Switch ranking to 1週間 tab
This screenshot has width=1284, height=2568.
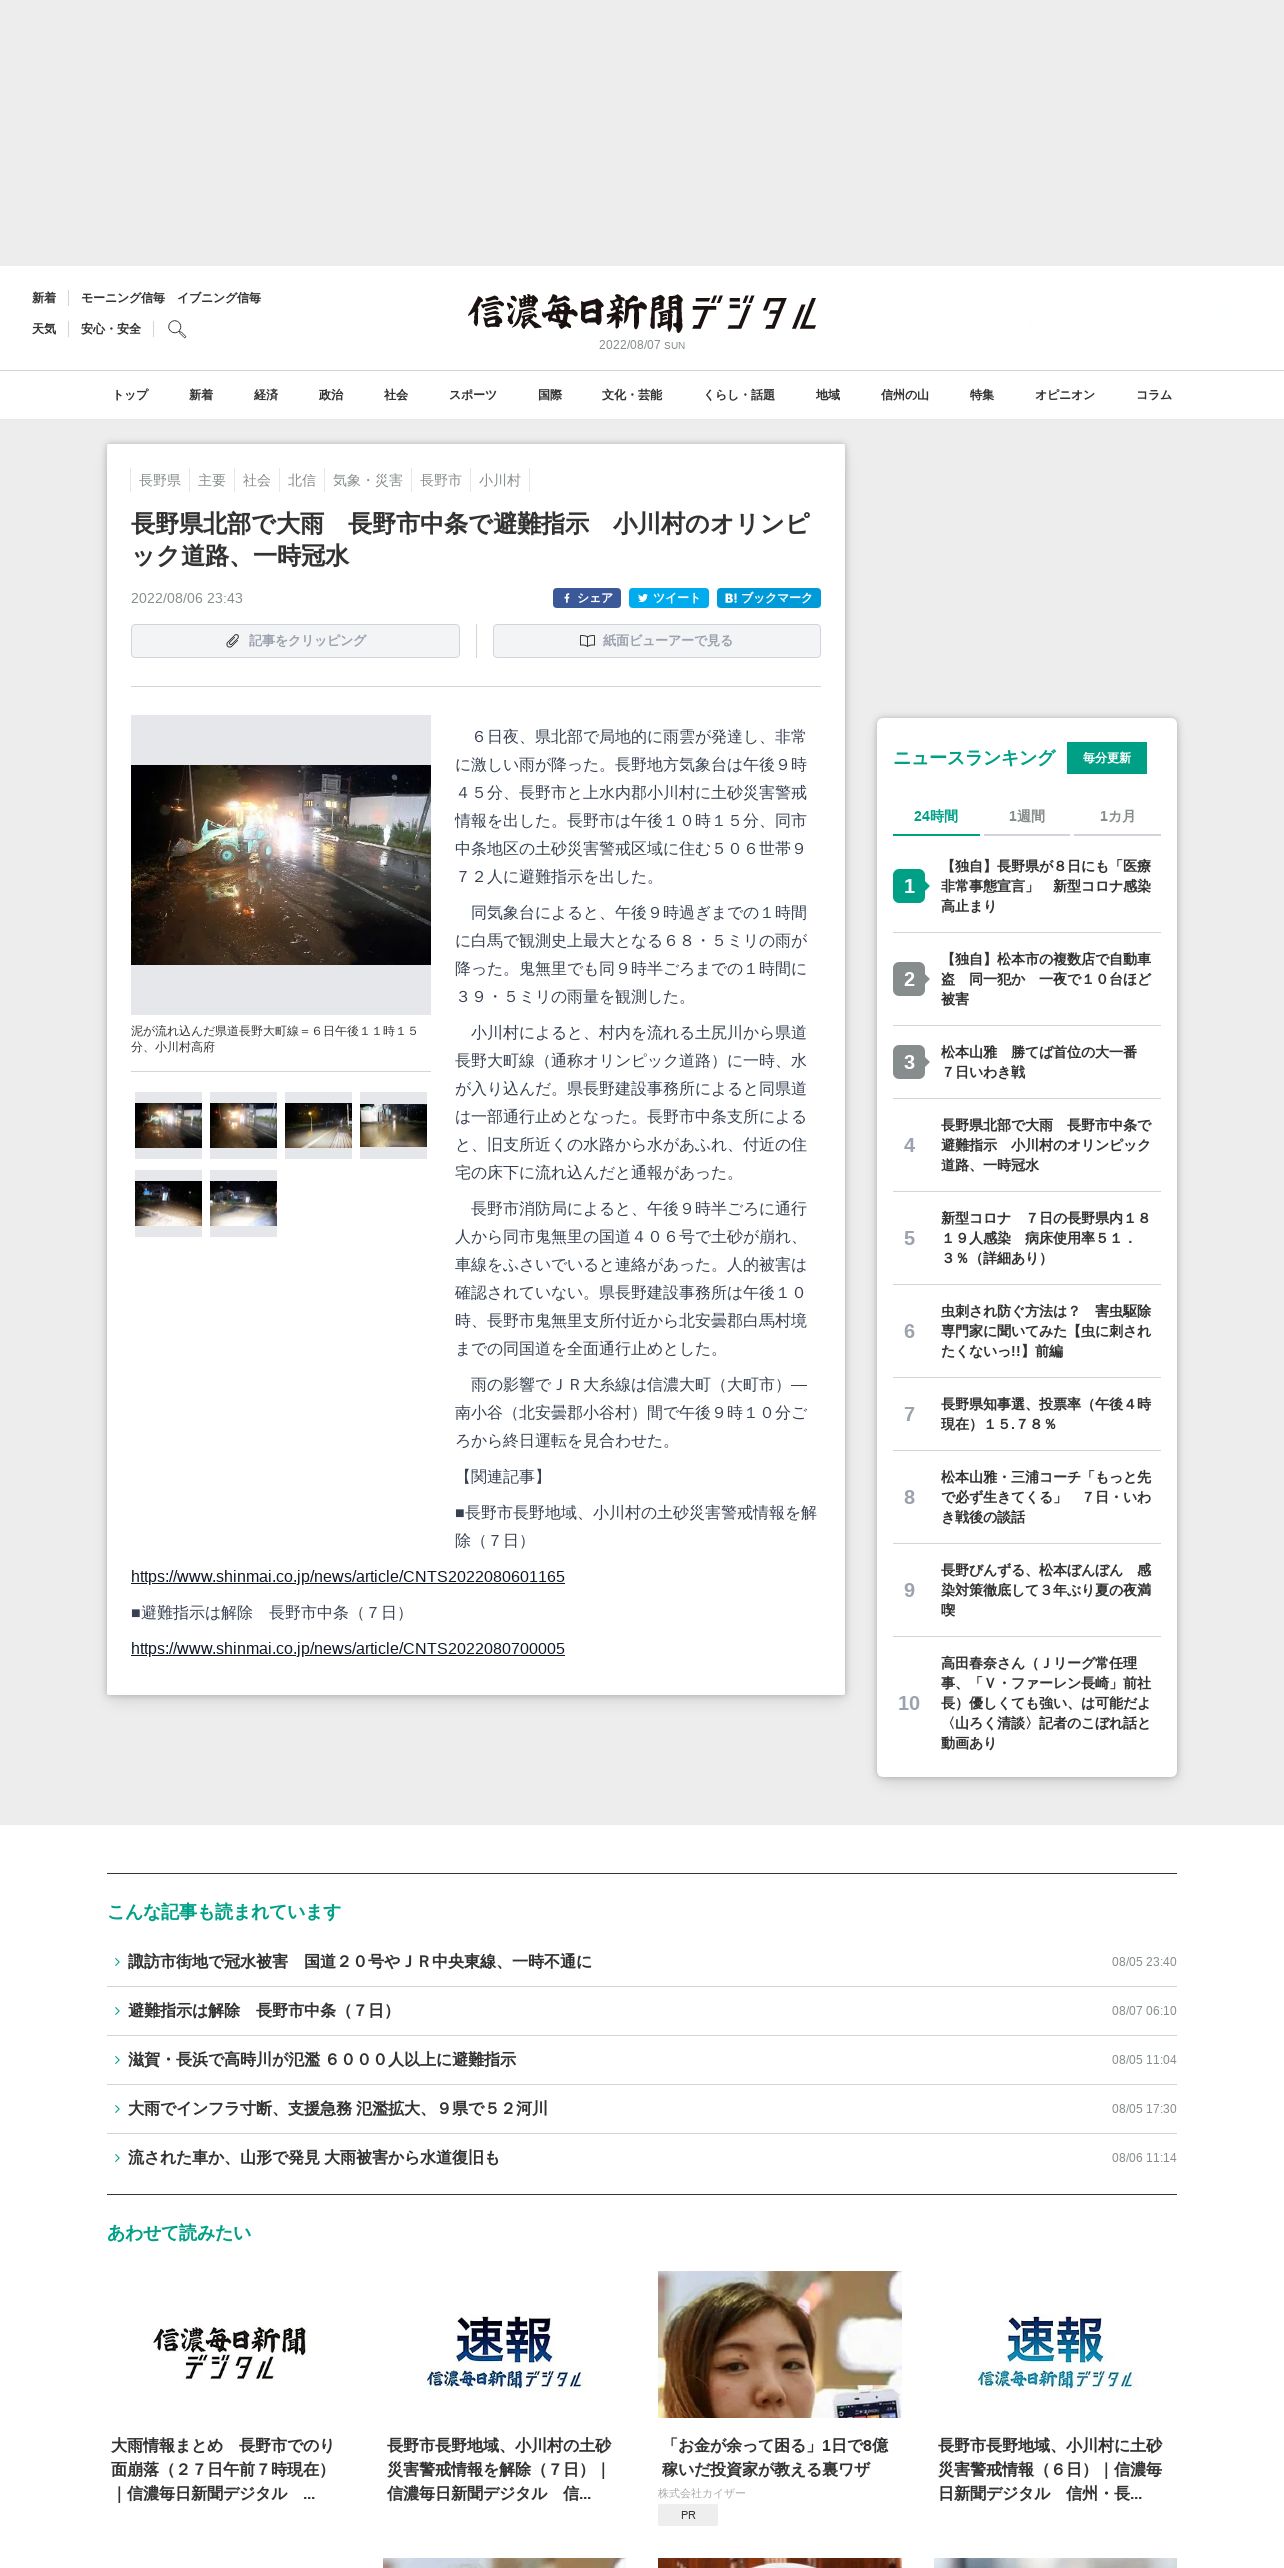pyautogui.click(x=1027, y=816)
